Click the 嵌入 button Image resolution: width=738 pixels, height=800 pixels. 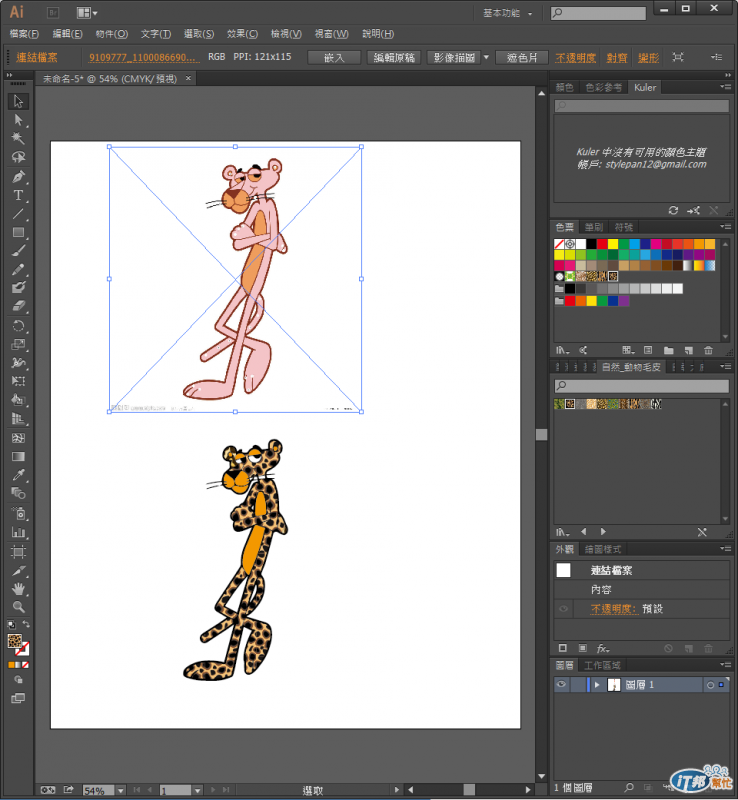(x=334, y=58)
